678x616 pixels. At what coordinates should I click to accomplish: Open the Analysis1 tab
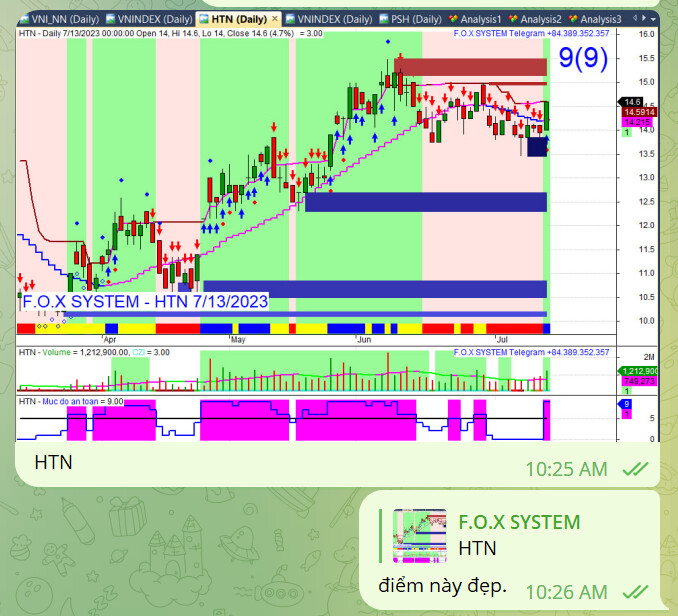point(475,19)
